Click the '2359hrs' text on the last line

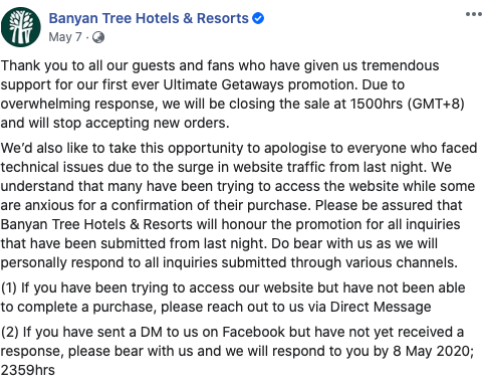point(28,370)
